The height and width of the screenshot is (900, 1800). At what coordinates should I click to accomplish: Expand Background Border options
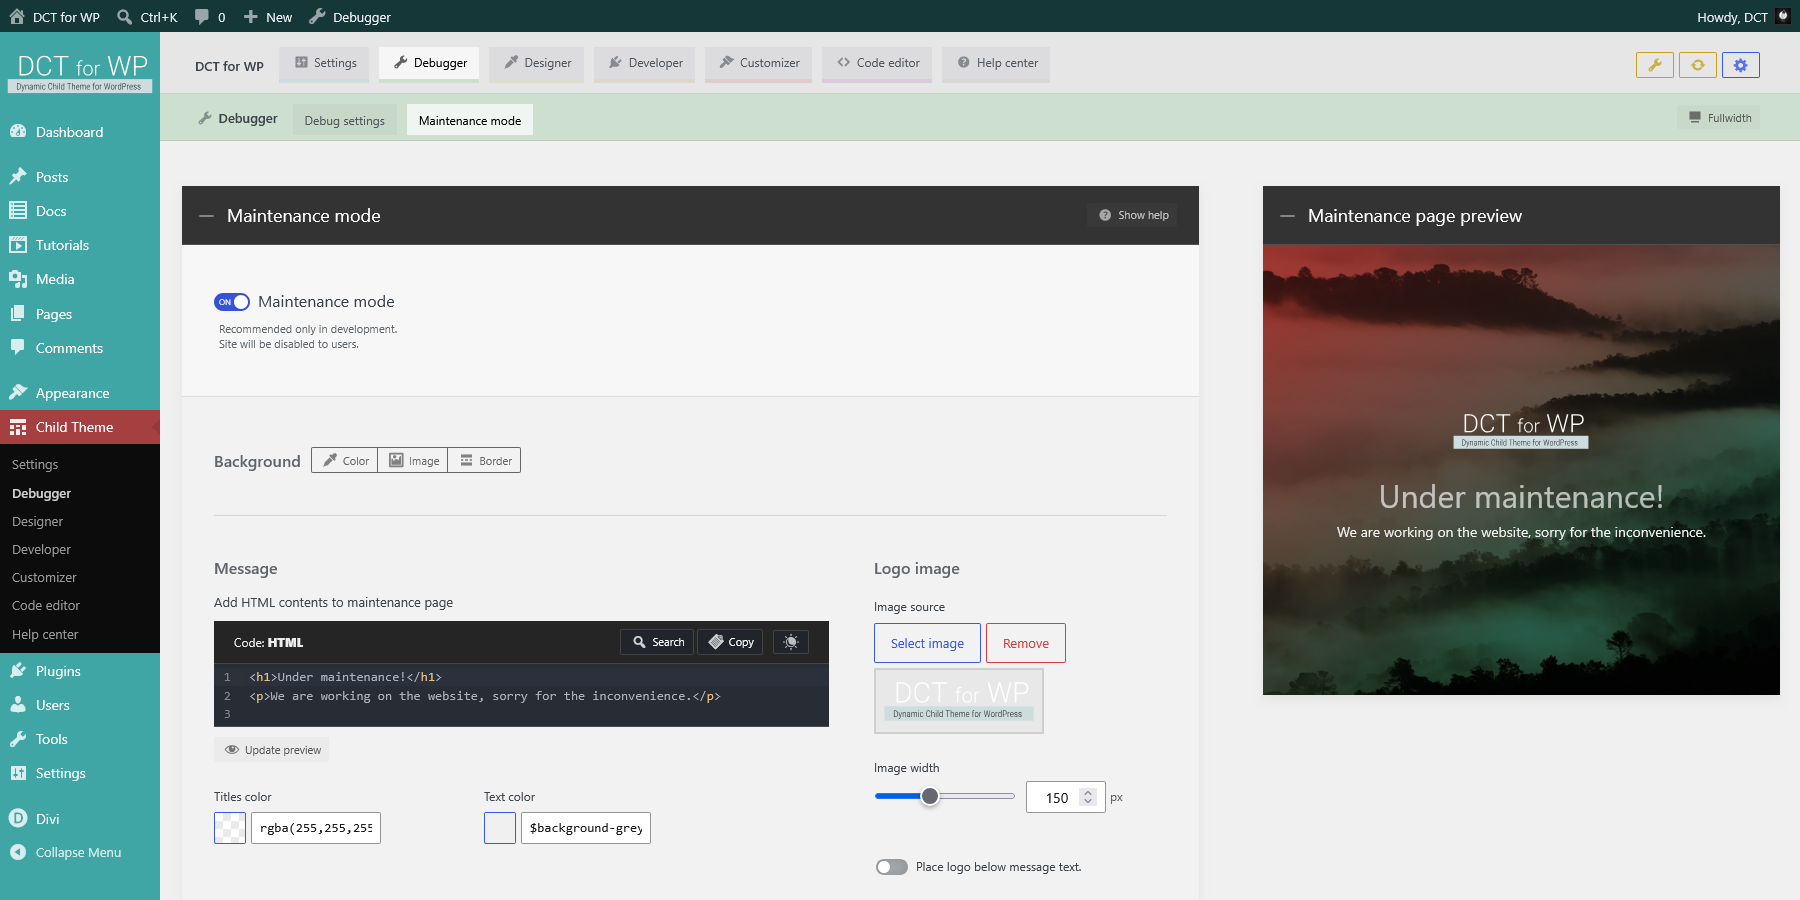tap(485, 461)
